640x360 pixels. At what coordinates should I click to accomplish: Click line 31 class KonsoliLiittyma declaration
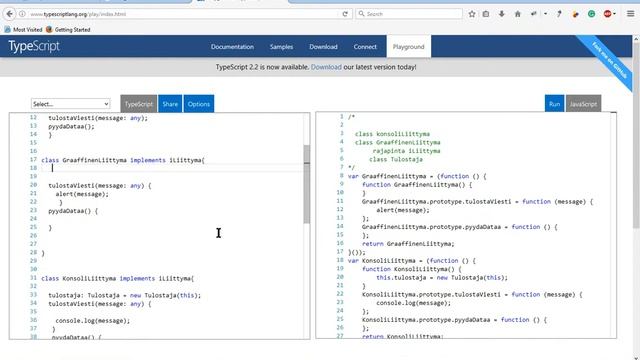pos(118,278)
